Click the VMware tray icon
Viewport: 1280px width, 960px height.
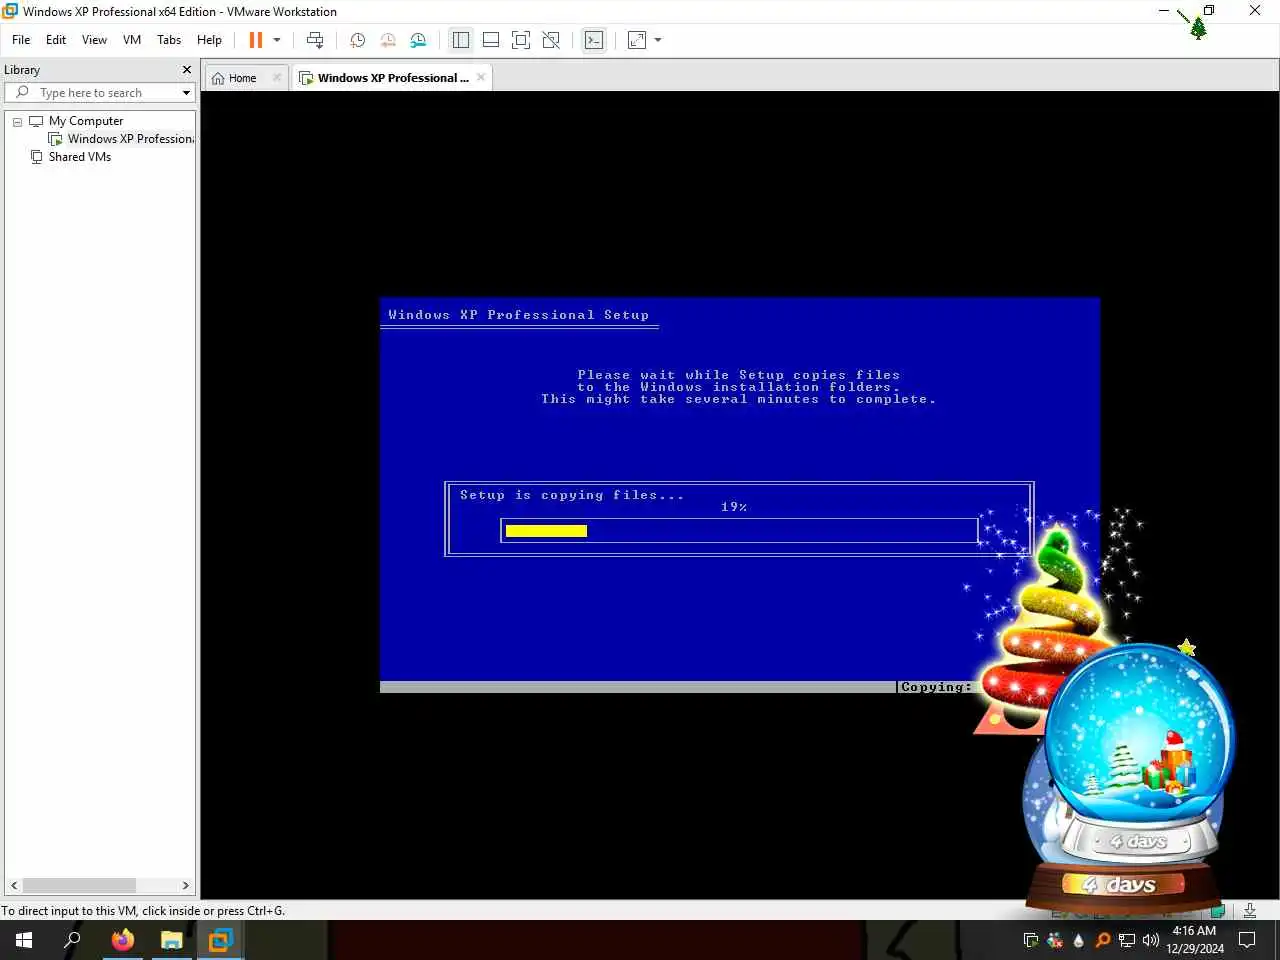pos(1031,940)
